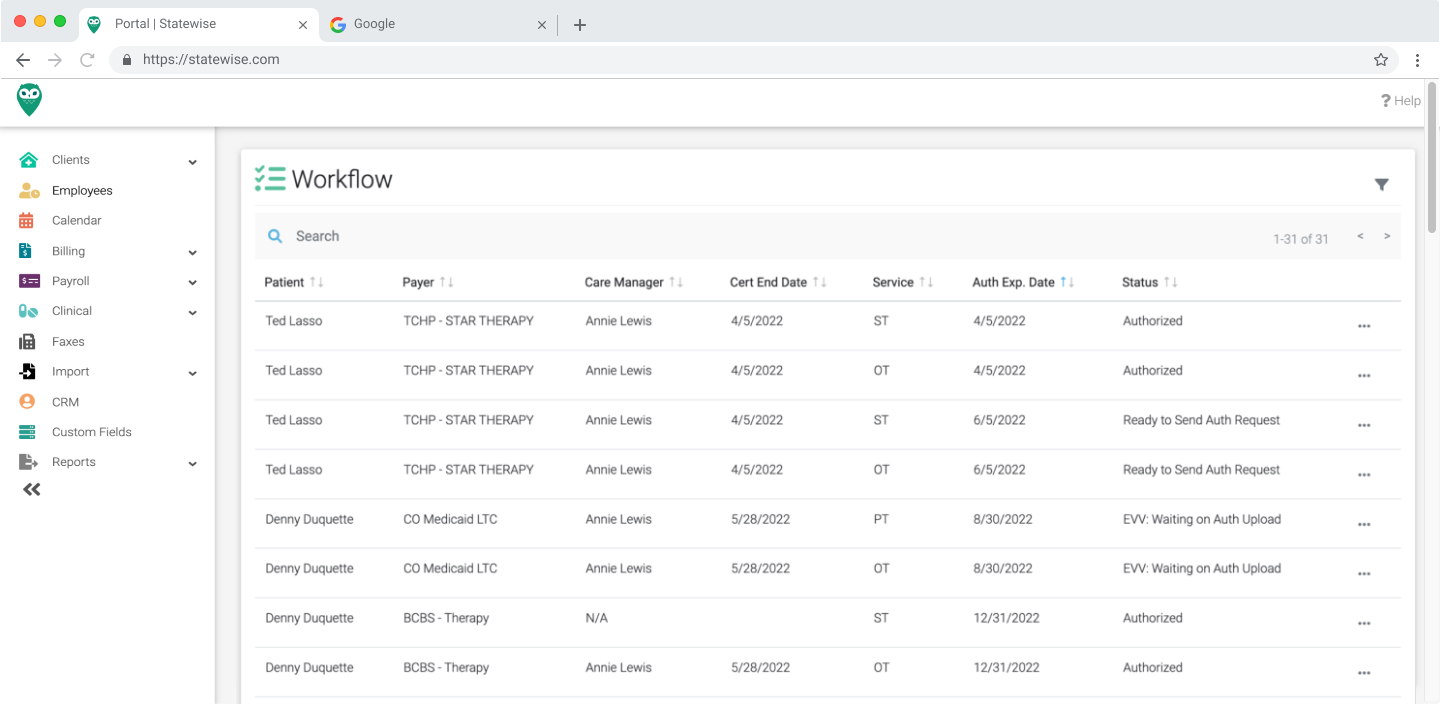Open CRM in the sidebar
Viewport: 1440px width, 704px height.
(65, 402)
